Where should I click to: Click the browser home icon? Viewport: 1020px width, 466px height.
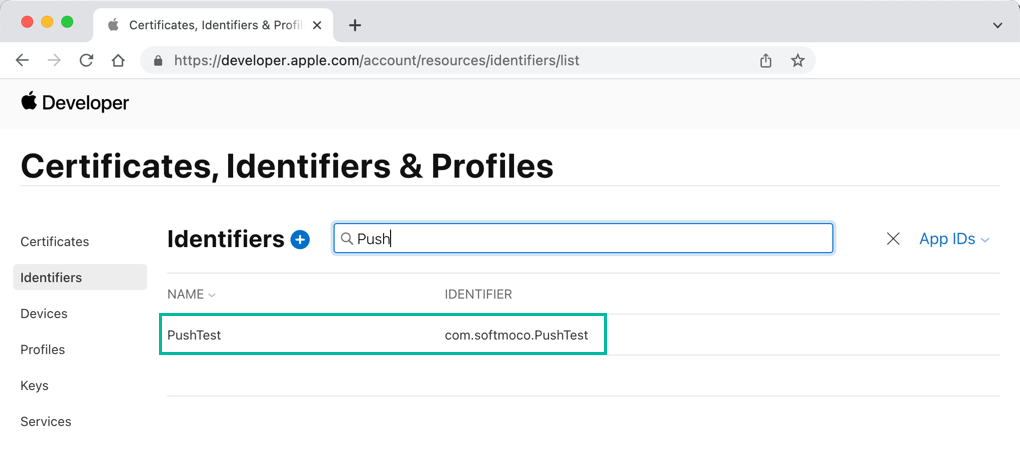click(118, 60)
